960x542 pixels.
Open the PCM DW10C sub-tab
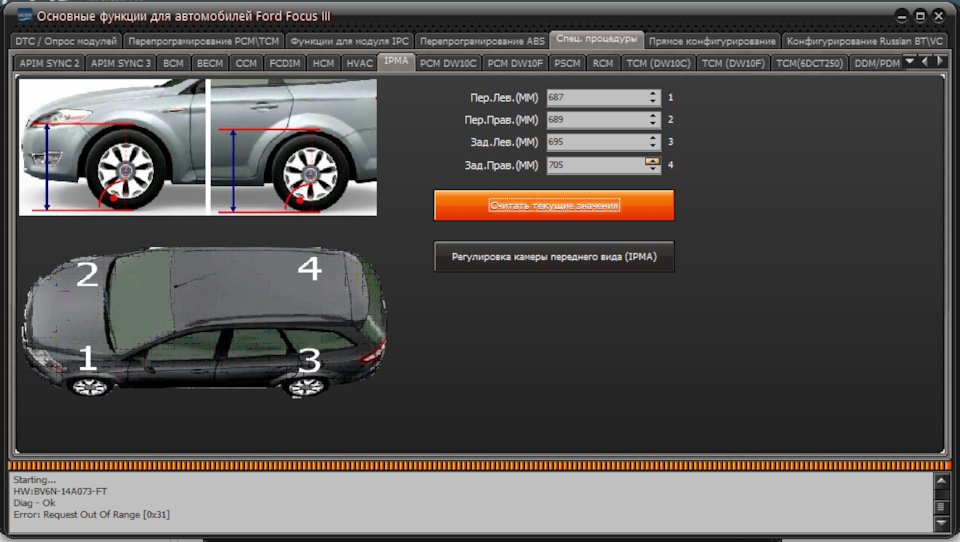(x=448, y=63)
